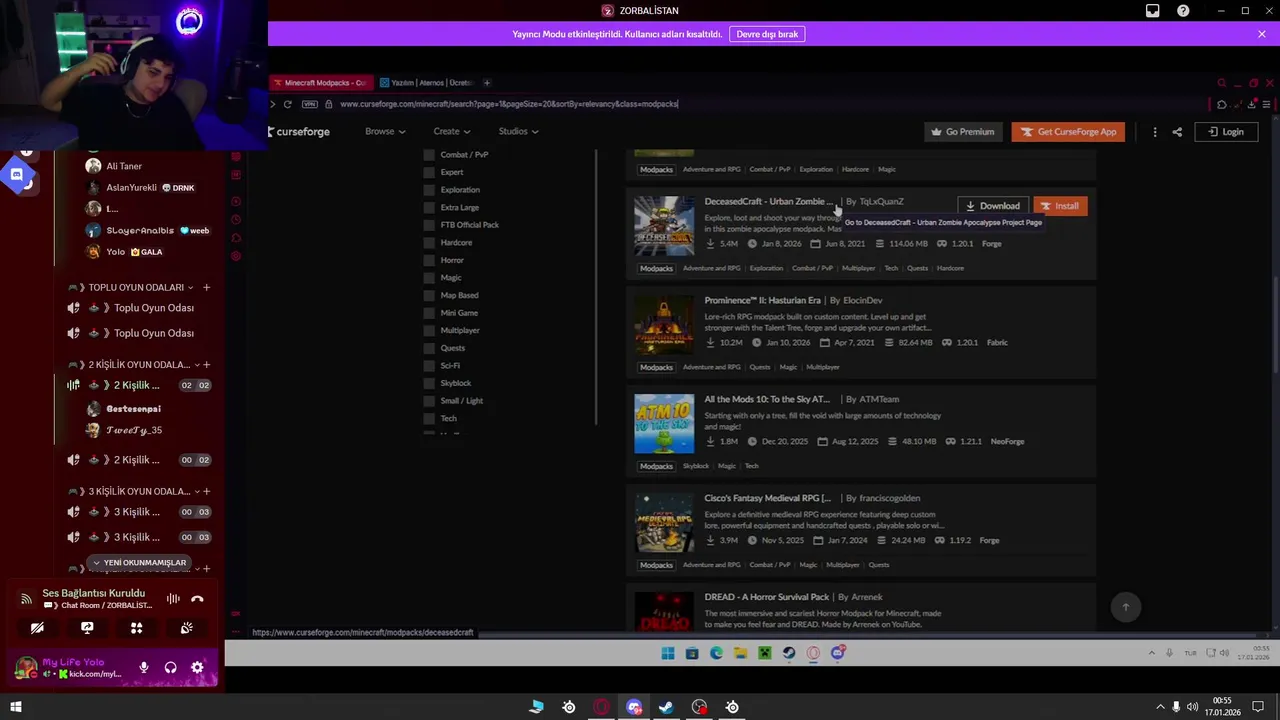
Task: Open Discord direct messages home icon
Action: pyautogui.click(x=16, y=175)
